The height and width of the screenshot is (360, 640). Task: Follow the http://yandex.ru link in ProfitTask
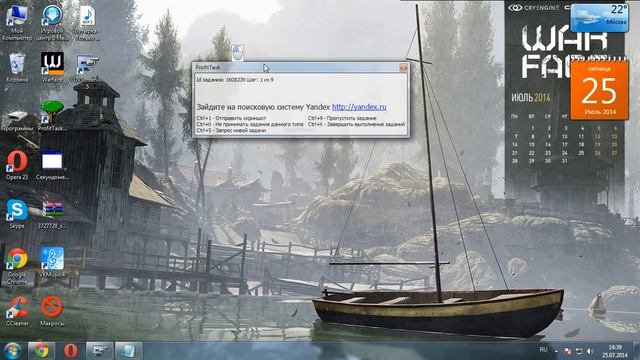[359, 107]
